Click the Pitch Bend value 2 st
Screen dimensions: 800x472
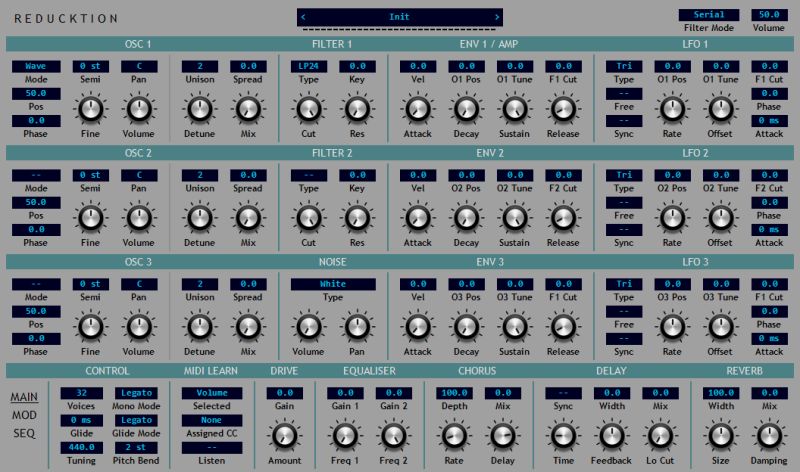pos(136,448)
